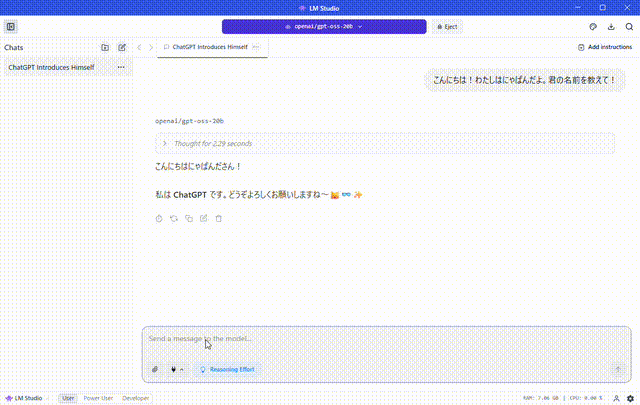Open the appearance theme icon
The image size is (640, 405).
593,27
